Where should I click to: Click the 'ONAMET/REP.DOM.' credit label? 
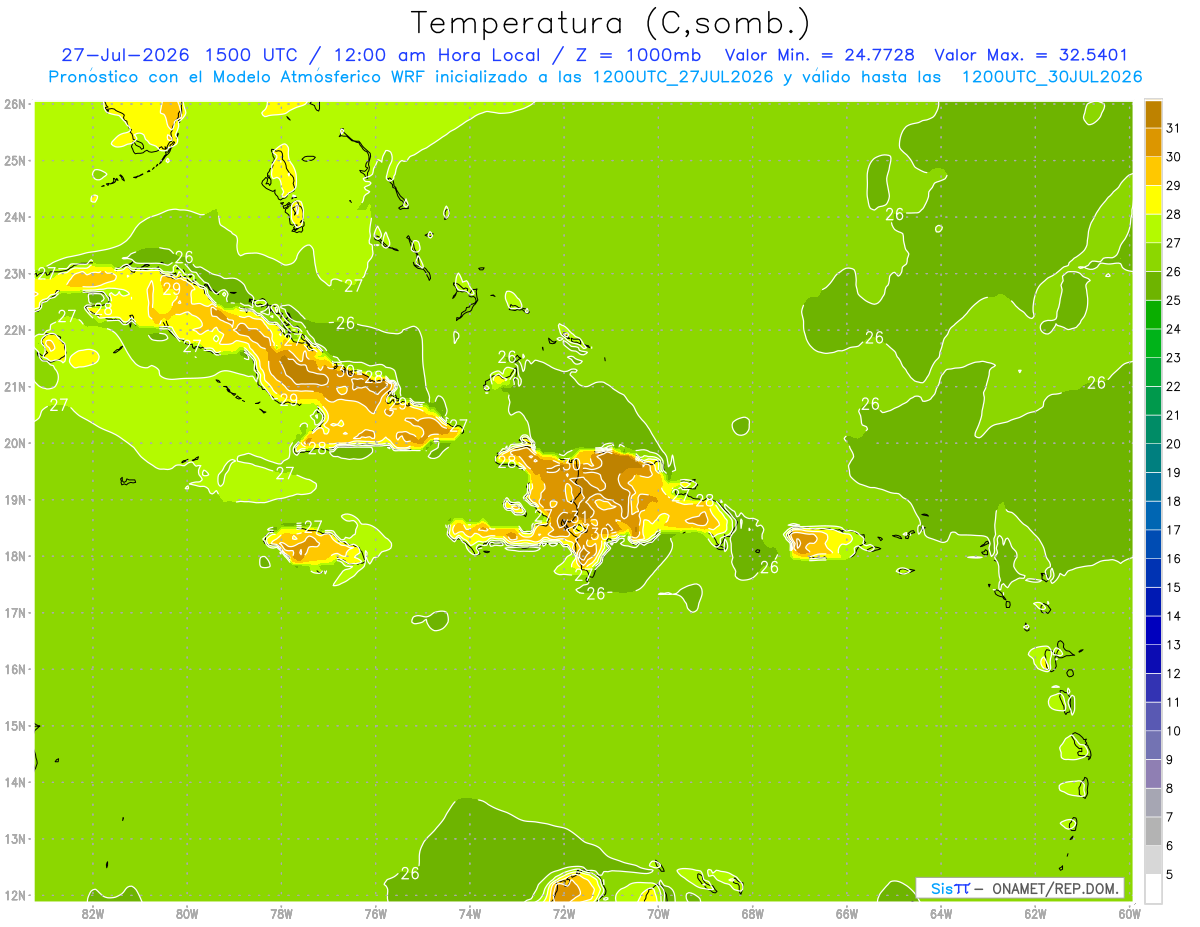point(1056,888)
